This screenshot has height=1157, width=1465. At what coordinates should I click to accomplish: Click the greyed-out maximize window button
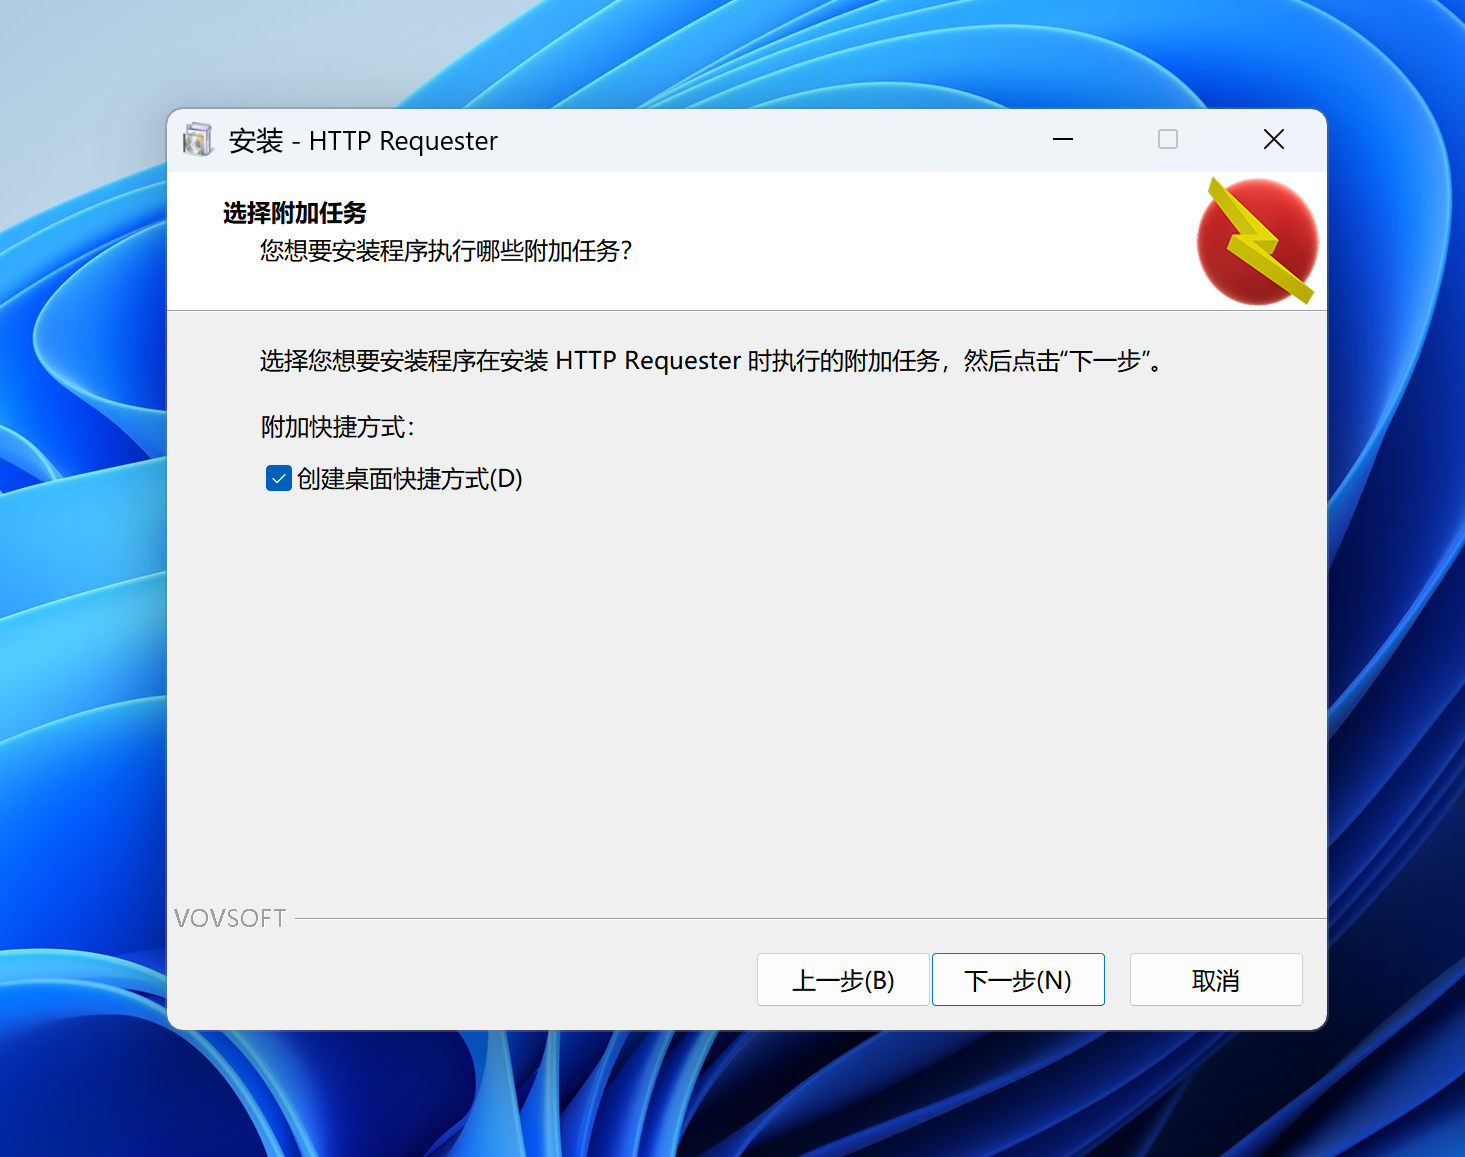pos(1167,140)
